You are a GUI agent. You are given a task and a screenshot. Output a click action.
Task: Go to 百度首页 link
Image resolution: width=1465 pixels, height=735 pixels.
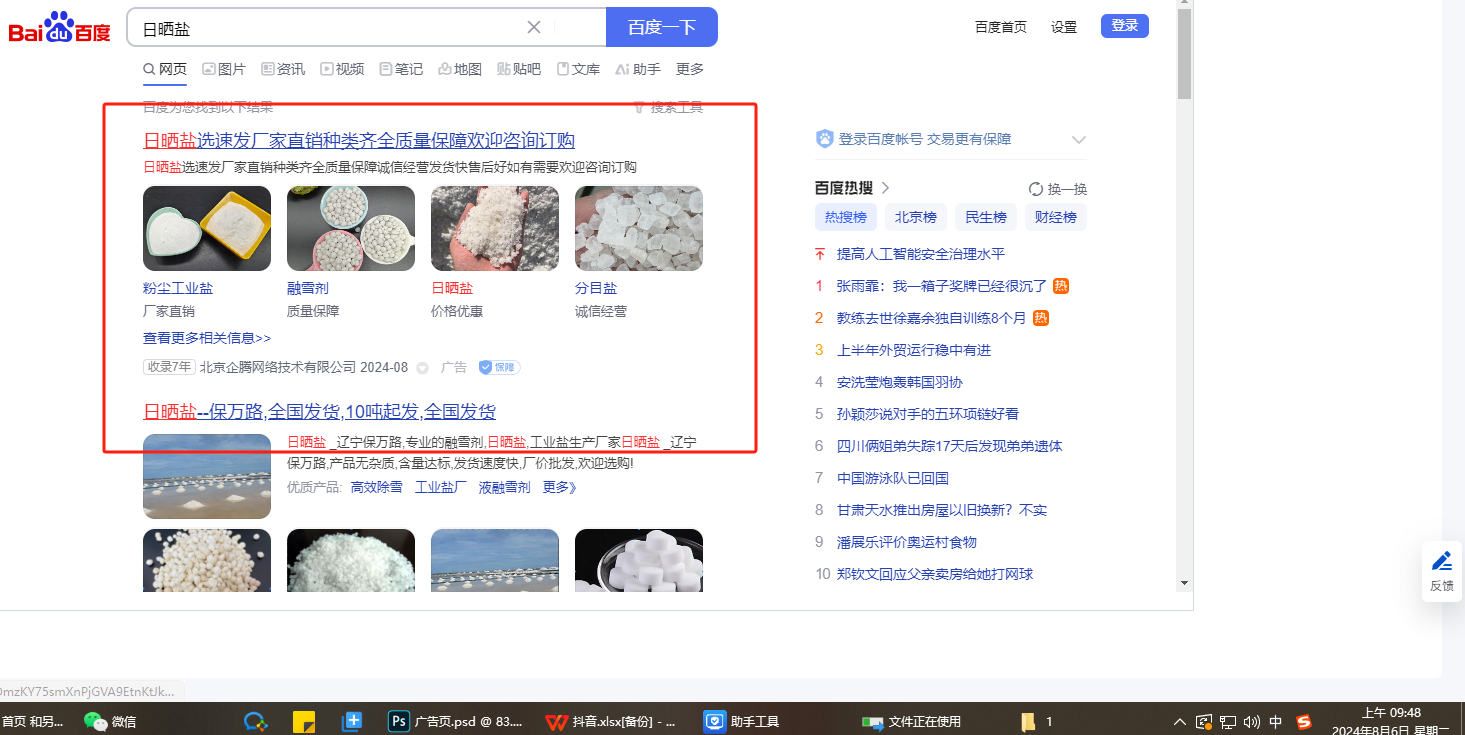click(x=1001, y=27)
